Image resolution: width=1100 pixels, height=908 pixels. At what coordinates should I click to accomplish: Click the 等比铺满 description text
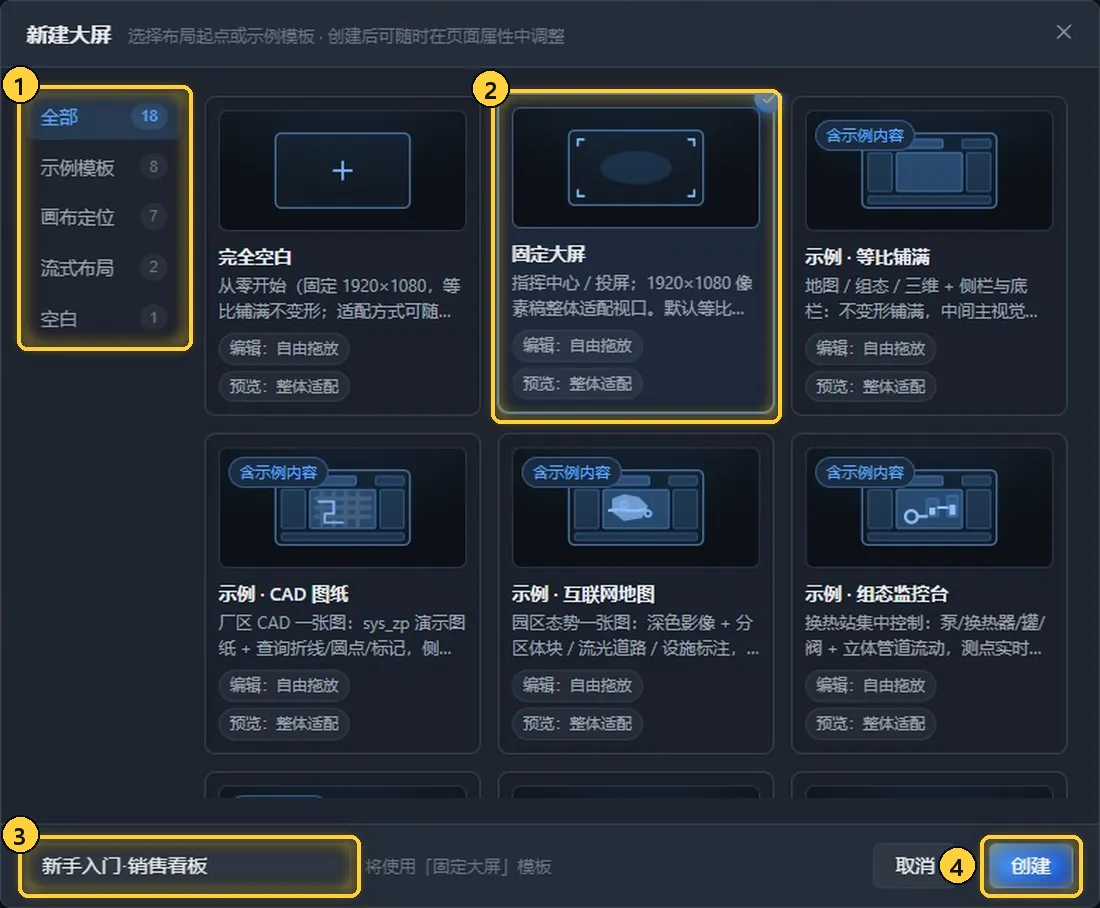921,298
